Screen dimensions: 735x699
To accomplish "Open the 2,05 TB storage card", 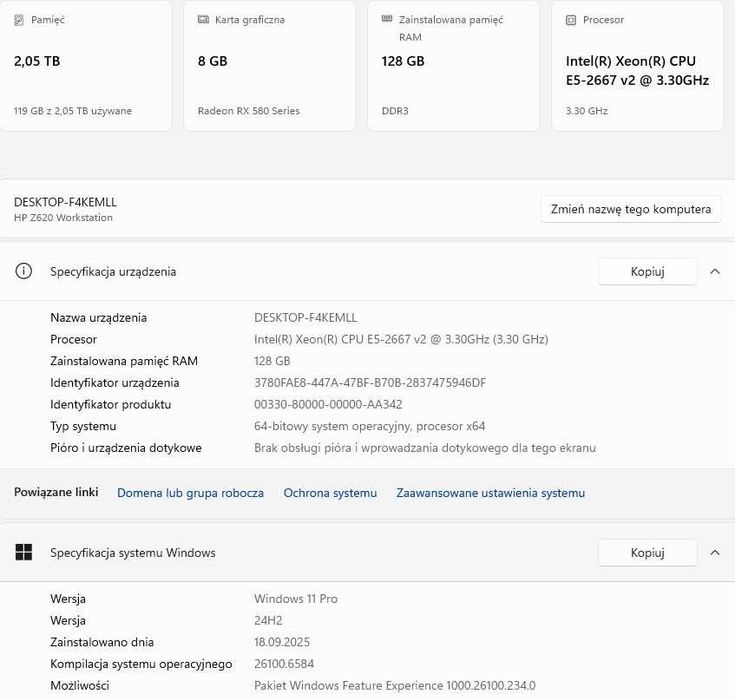I will 86,66.
